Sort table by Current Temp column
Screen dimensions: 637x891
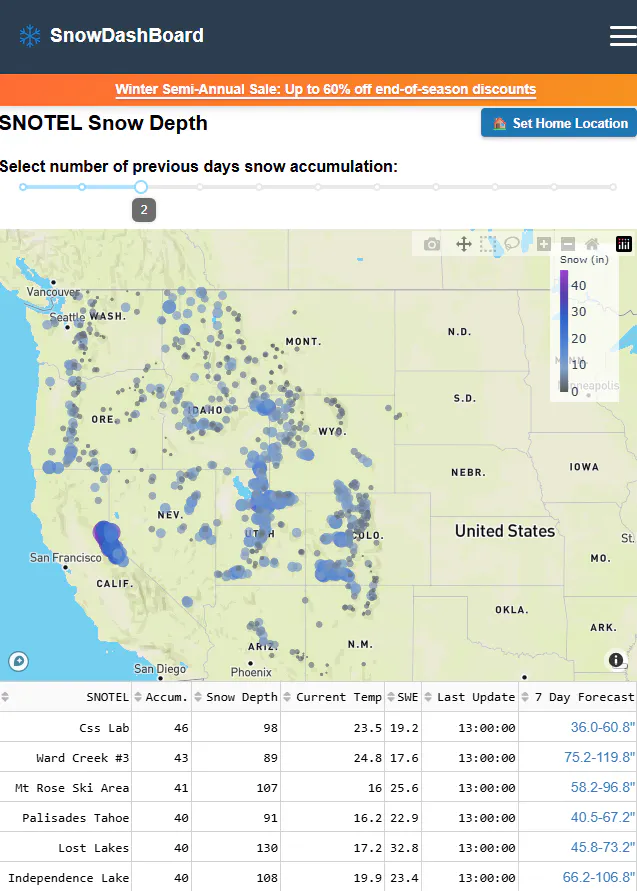tap(287, 697)
